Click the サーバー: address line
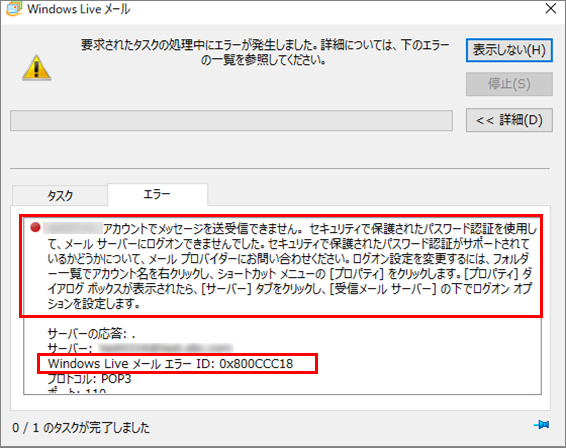566x448 pixels. pos(140,348)
